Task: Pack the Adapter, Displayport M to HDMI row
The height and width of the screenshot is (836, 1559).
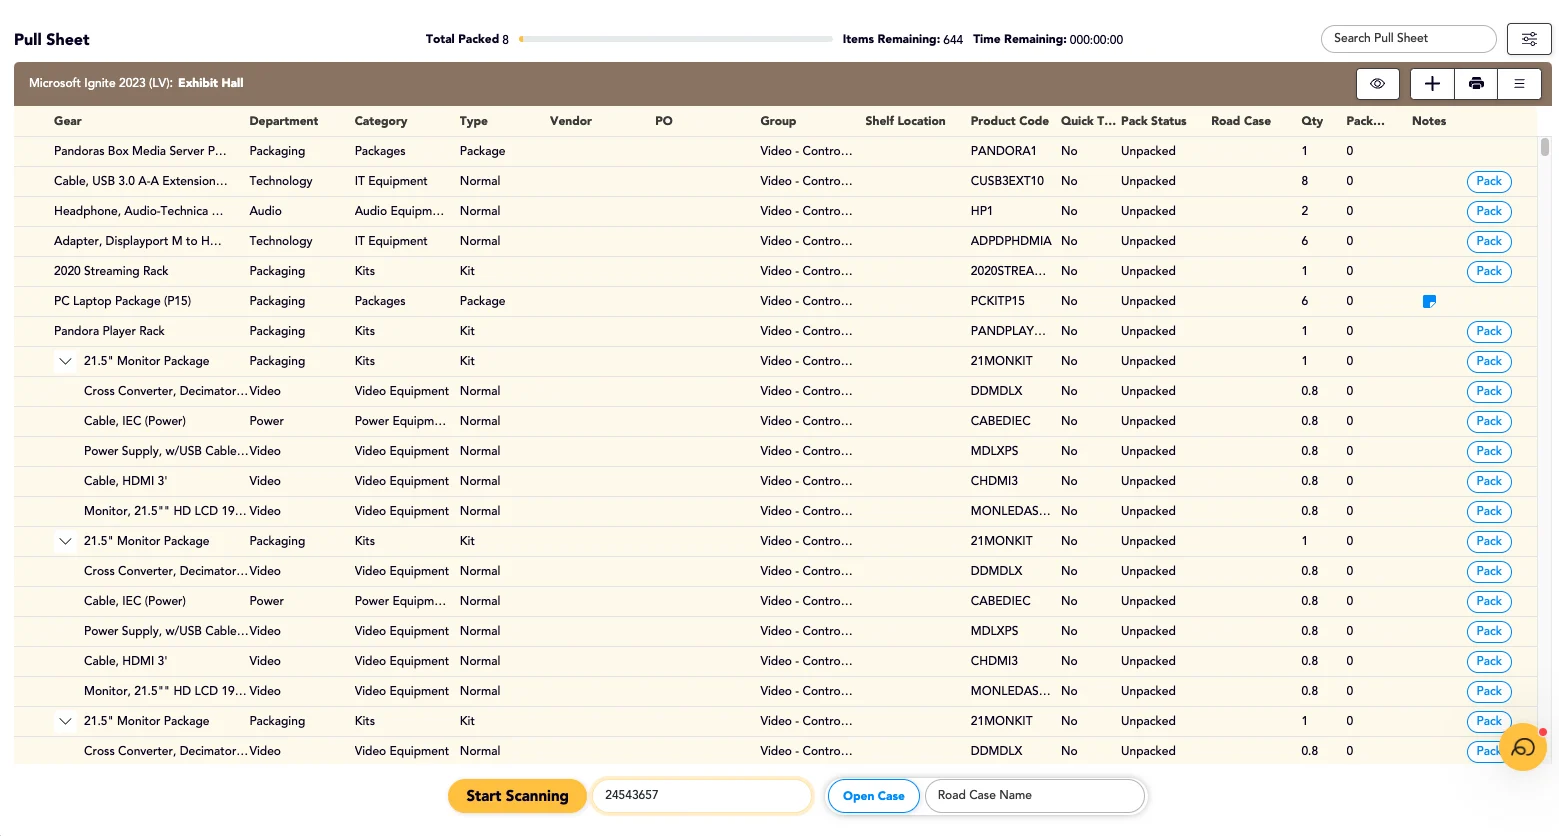Action: [1489, 241]
